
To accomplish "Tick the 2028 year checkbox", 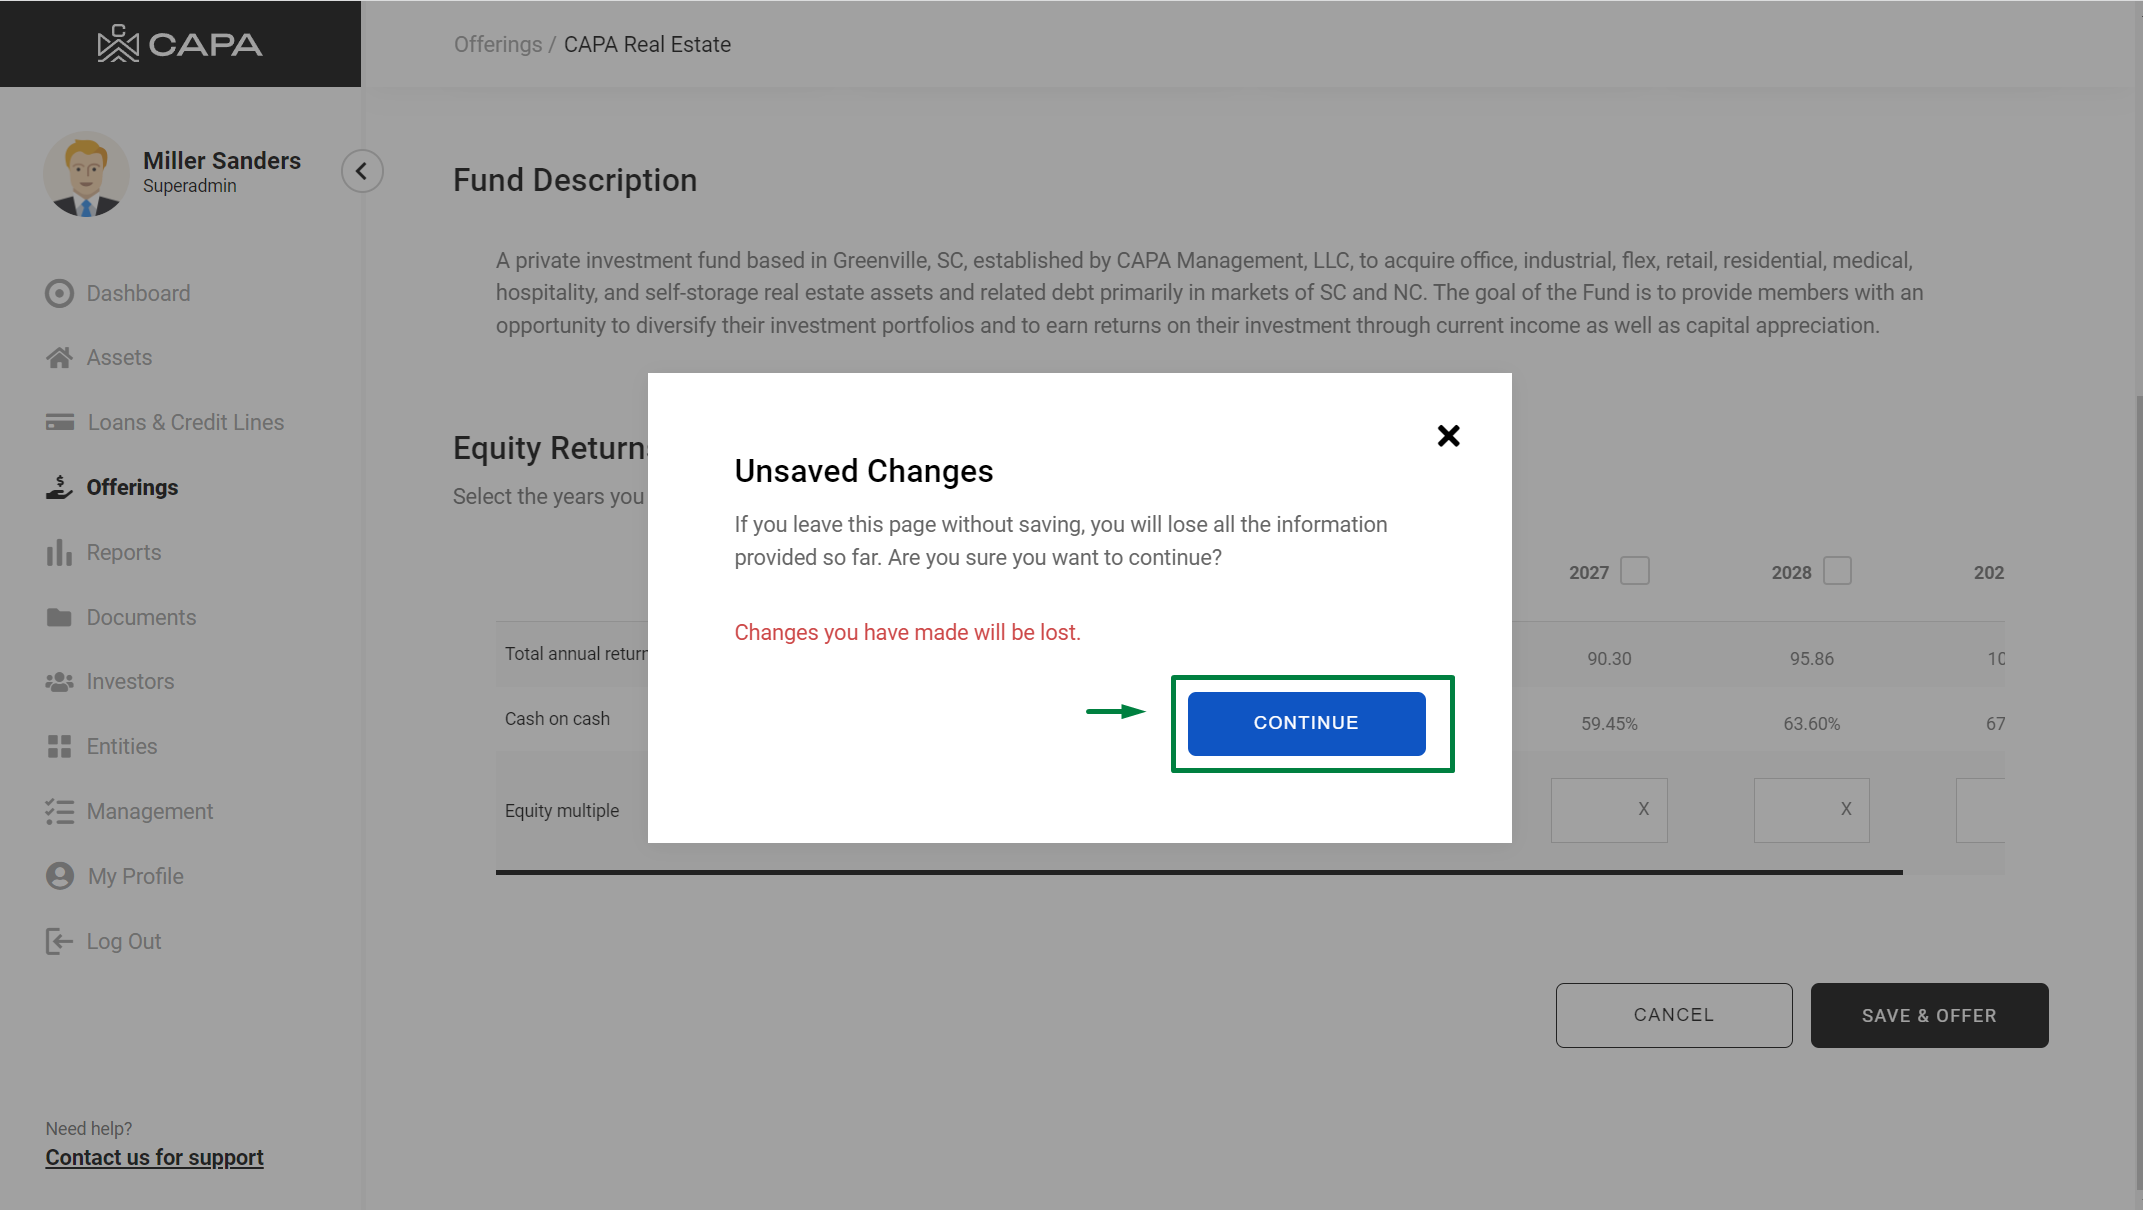I will [x=1837, y=571].
